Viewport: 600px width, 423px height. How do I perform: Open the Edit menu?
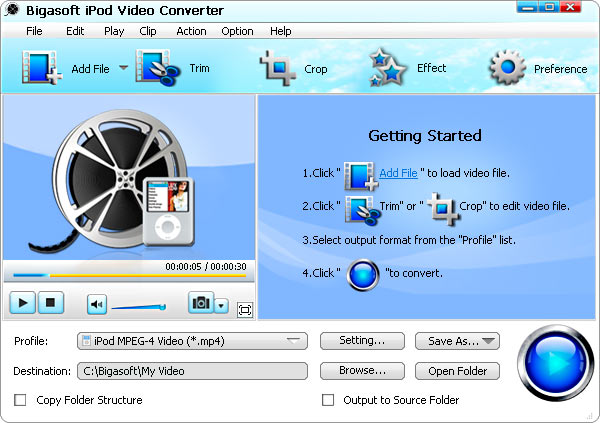[75, 31]
